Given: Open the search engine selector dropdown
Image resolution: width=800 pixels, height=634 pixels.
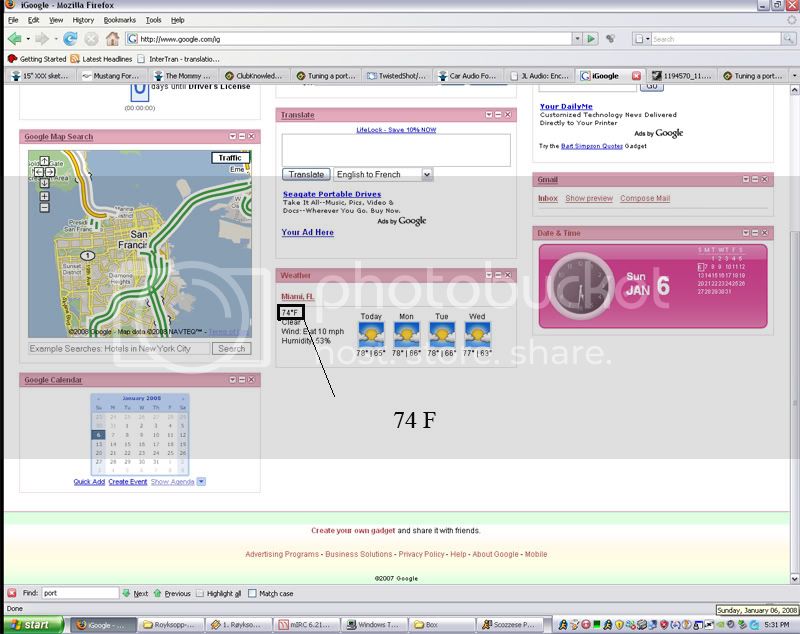Looking at the screenshot, I should pyautogui.click(x=642, y=39).
